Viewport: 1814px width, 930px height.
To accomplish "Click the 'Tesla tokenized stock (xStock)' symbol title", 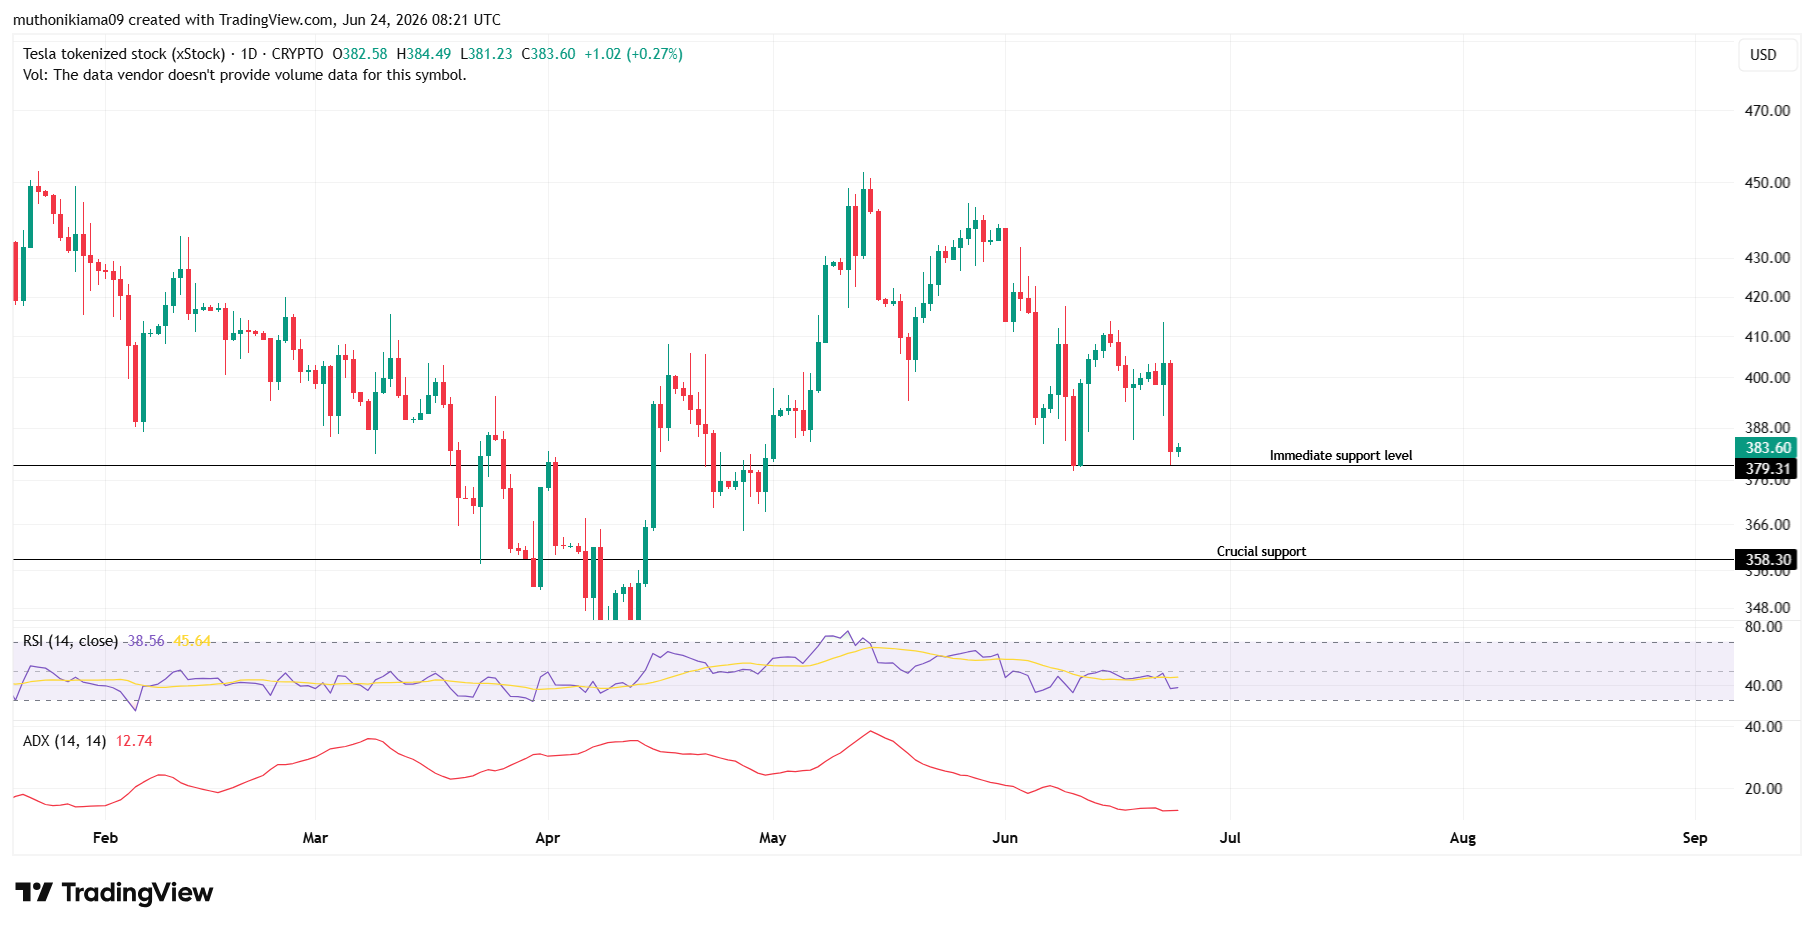I will coord(124,54).
